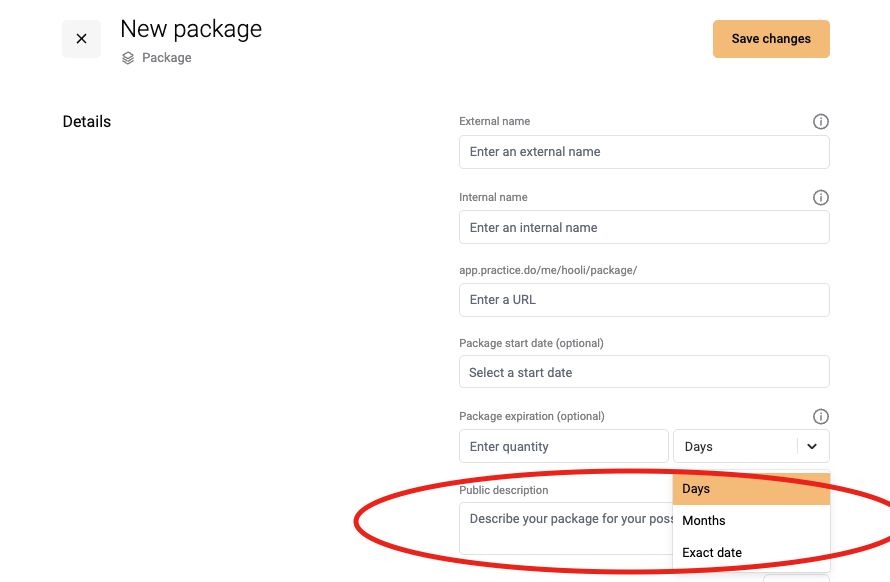Focus the External name text field
The height and width of the screenshot is (582, 890).
point(644,152)
